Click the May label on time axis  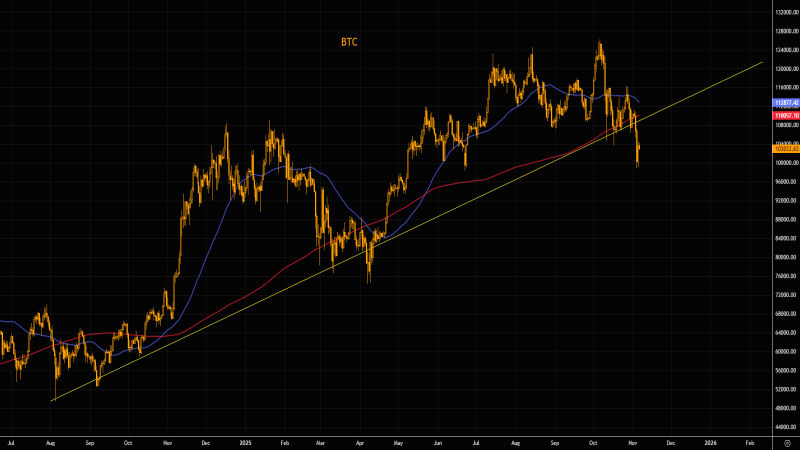coord(399,440)
